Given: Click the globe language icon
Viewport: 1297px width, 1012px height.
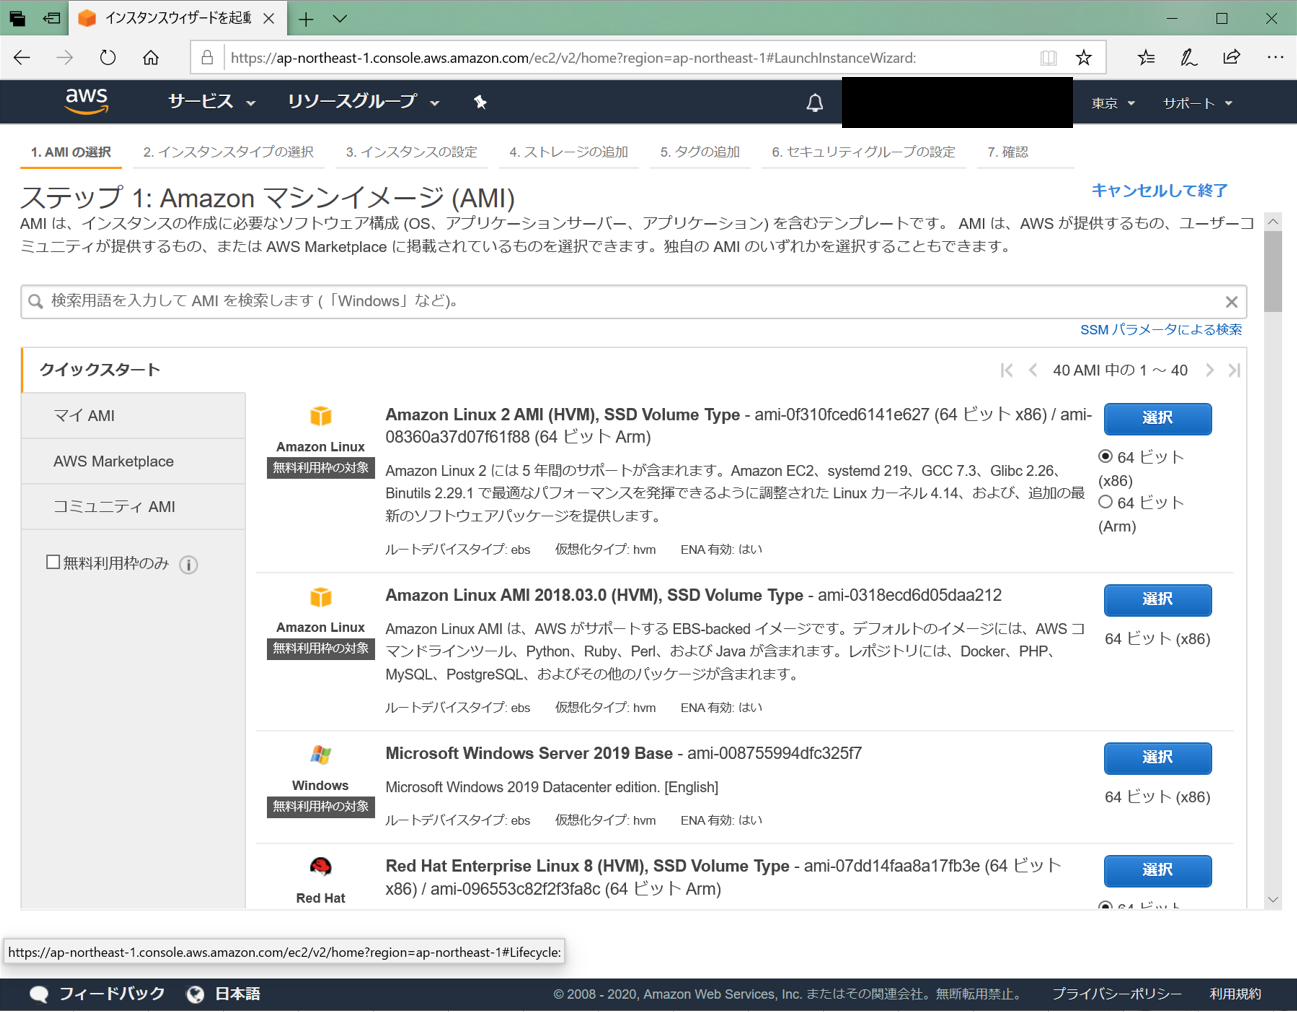Looking at the screenshot, I should pyautogui.click(x=195, y=994).
